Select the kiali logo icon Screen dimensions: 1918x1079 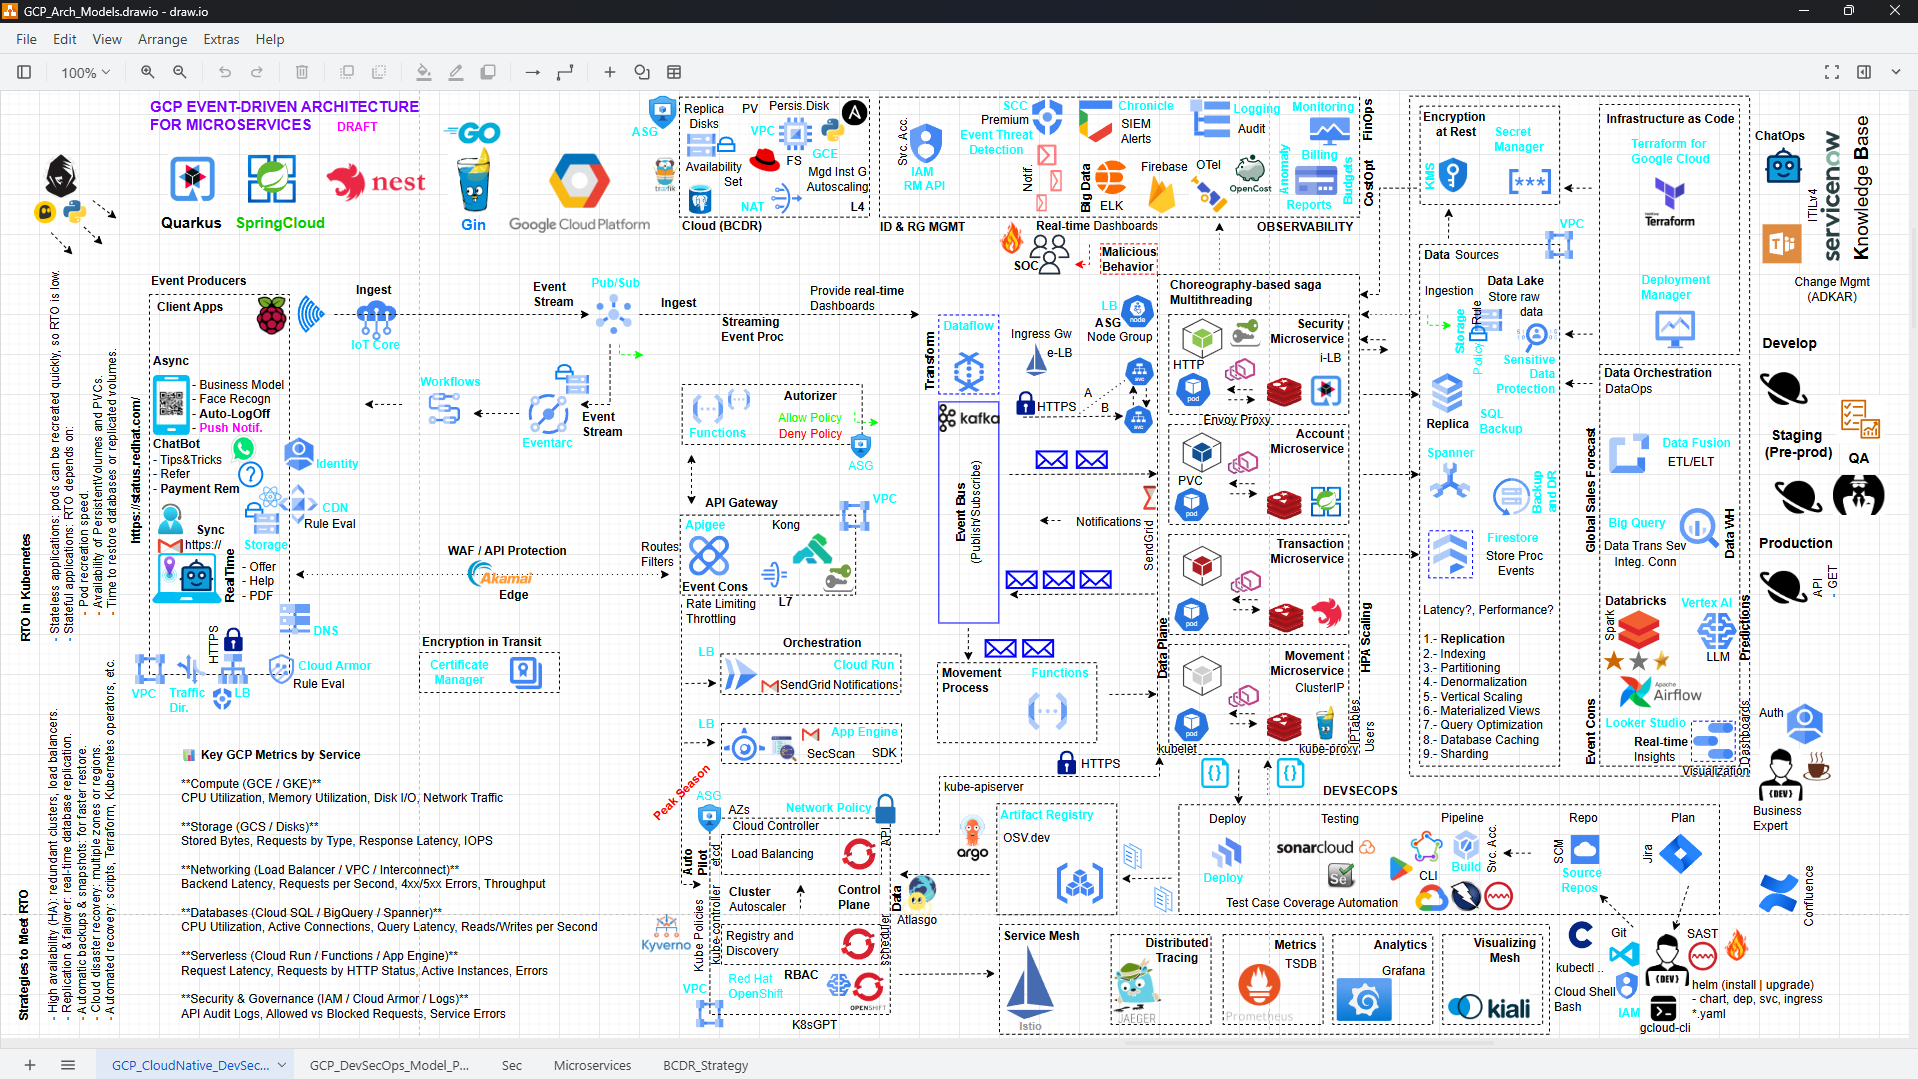1490,1008
